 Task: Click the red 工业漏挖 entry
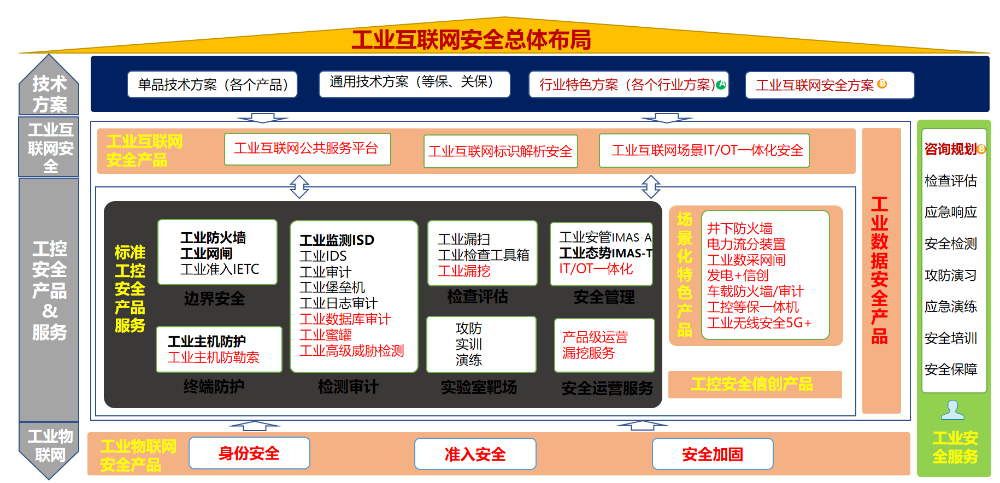[x=464, y=271]
